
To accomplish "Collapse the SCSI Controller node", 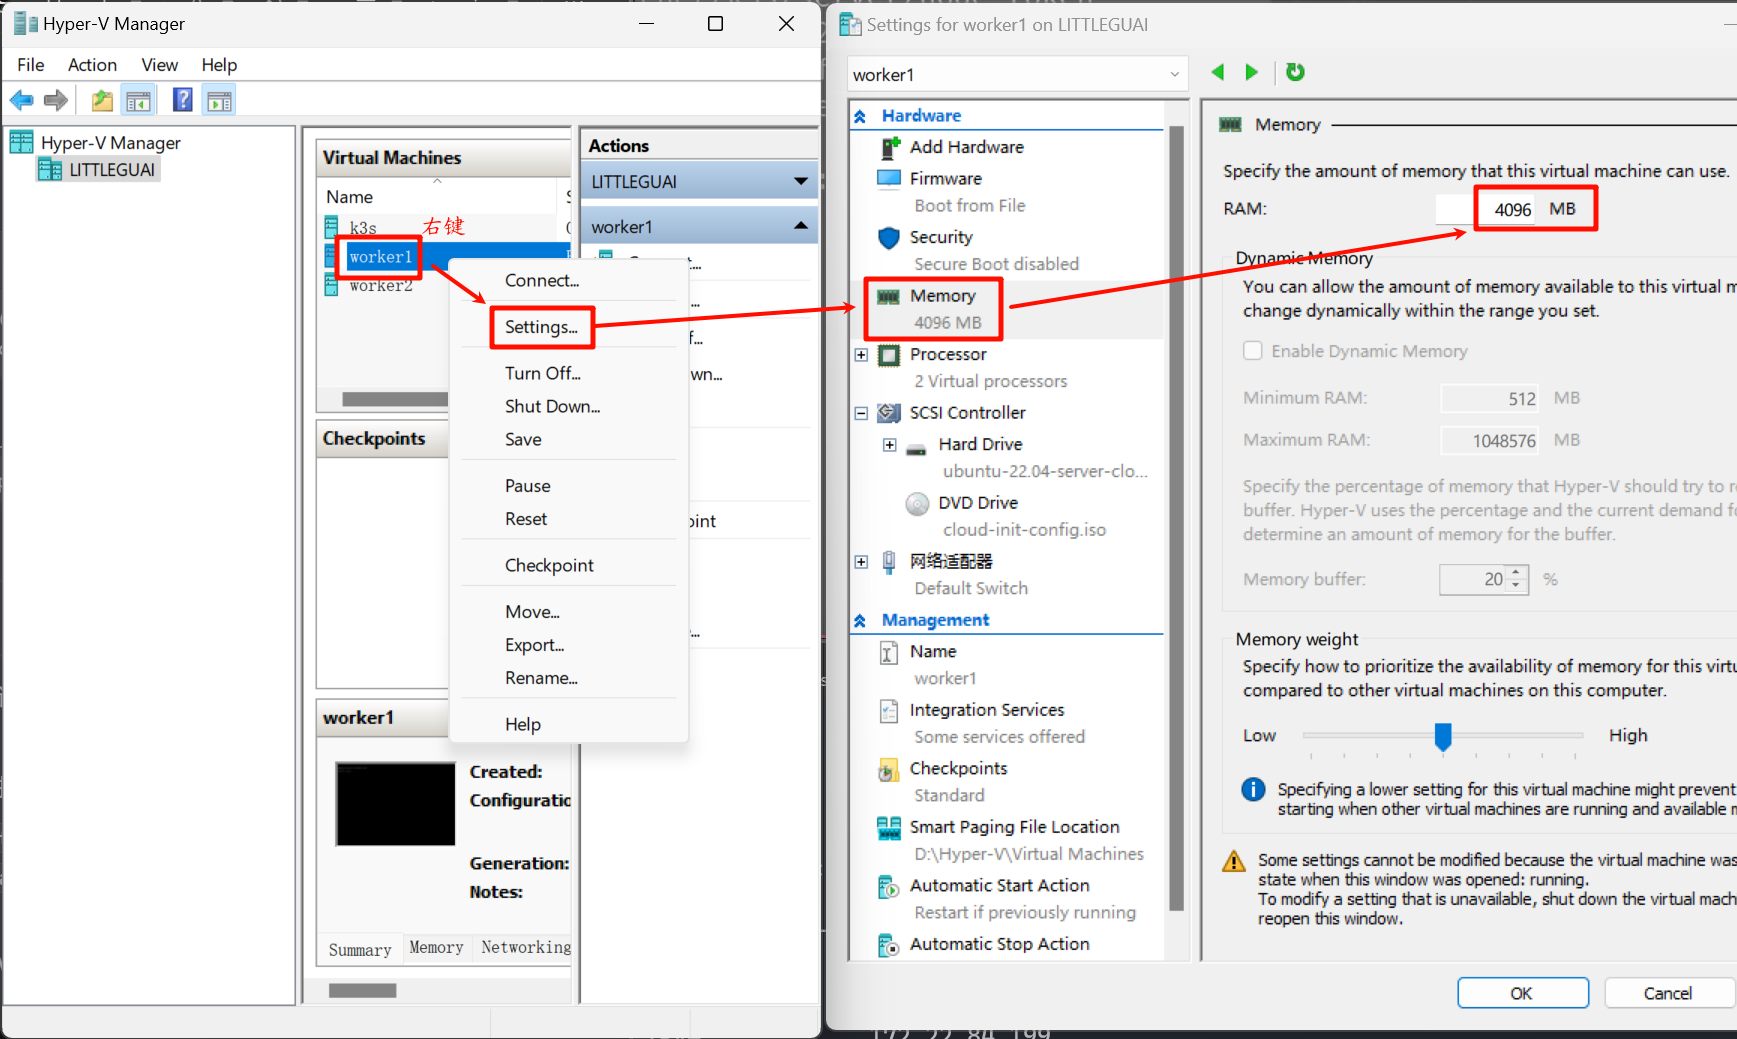I will pyautogui.click(x=861, y=413).
